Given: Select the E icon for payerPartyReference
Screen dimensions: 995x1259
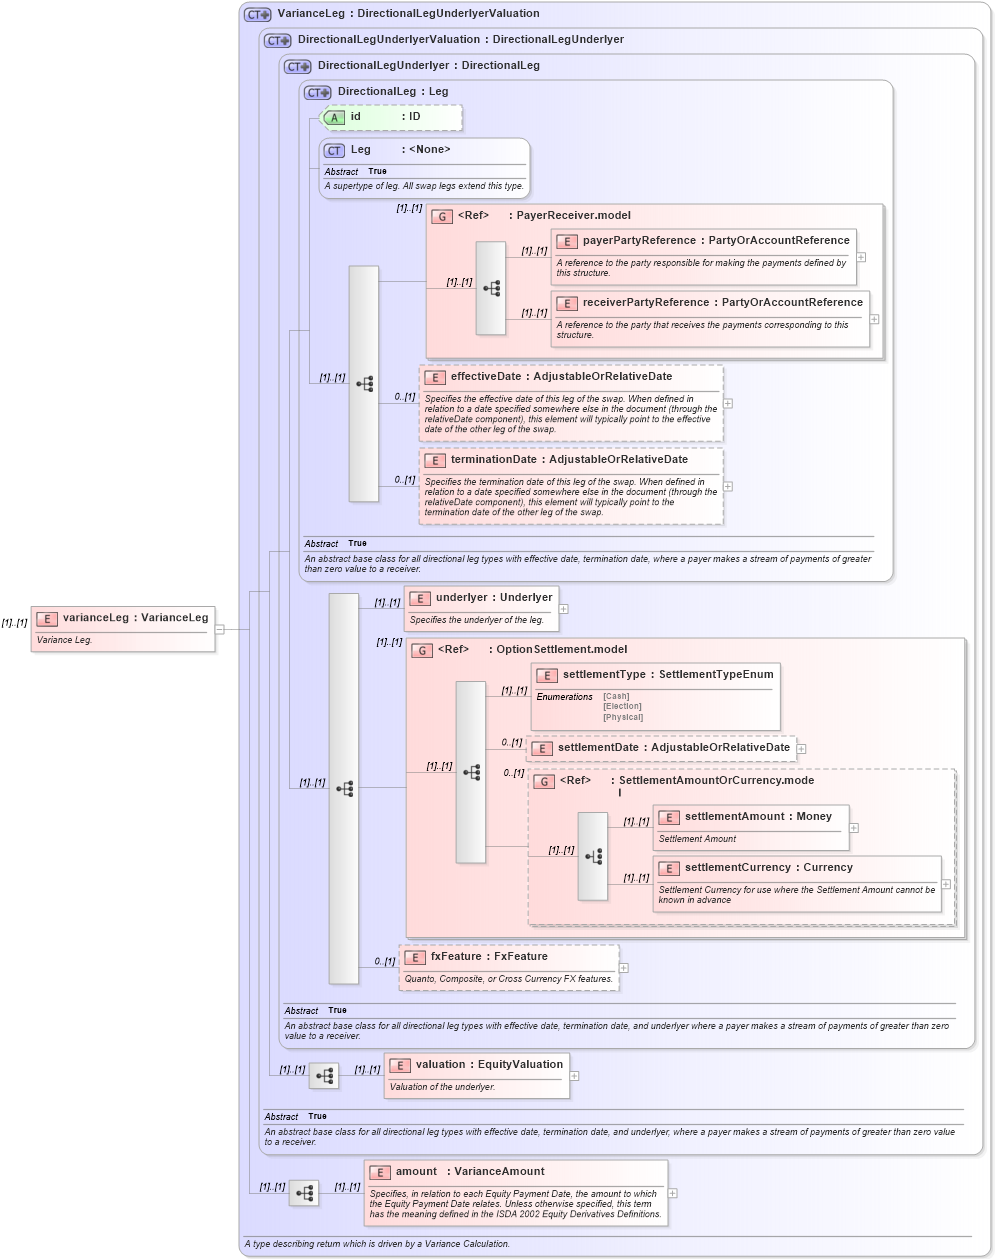Looking at the screenshot, I should [567, 240].
